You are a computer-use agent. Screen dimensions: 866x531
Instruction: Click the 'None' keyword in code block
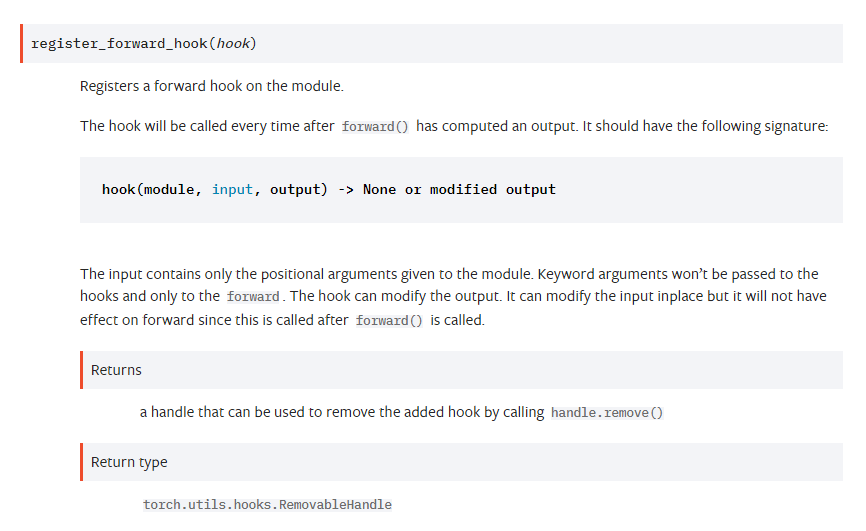point(379,190)
